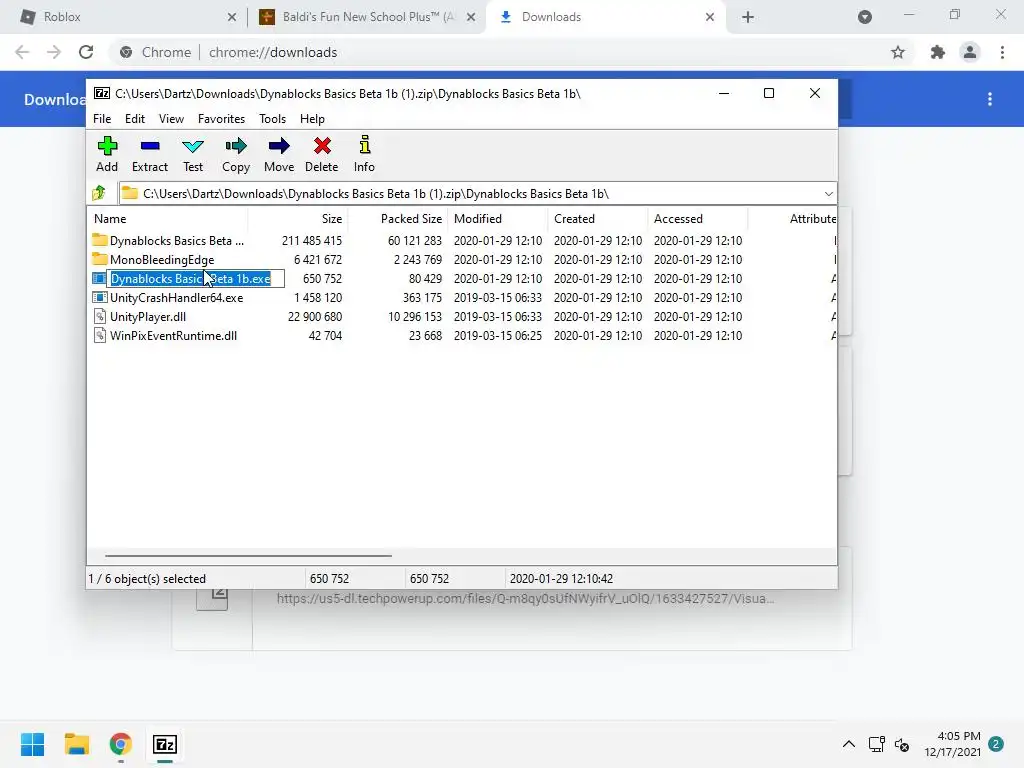Sort by Accessed column header
This screenshot has height=768, width=1024.
coord(697,219)
